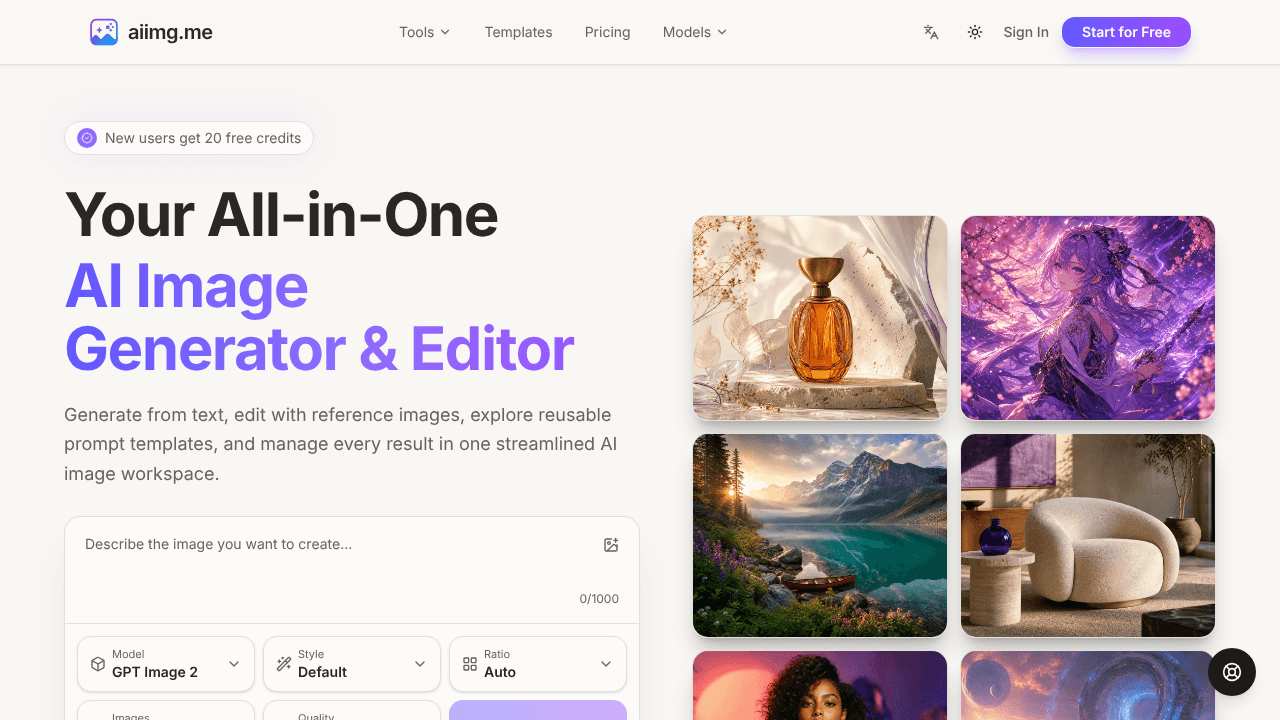This screenshot has height=720, width=1280.
Task: Click the add reference image icon
Action: (611, 545)
